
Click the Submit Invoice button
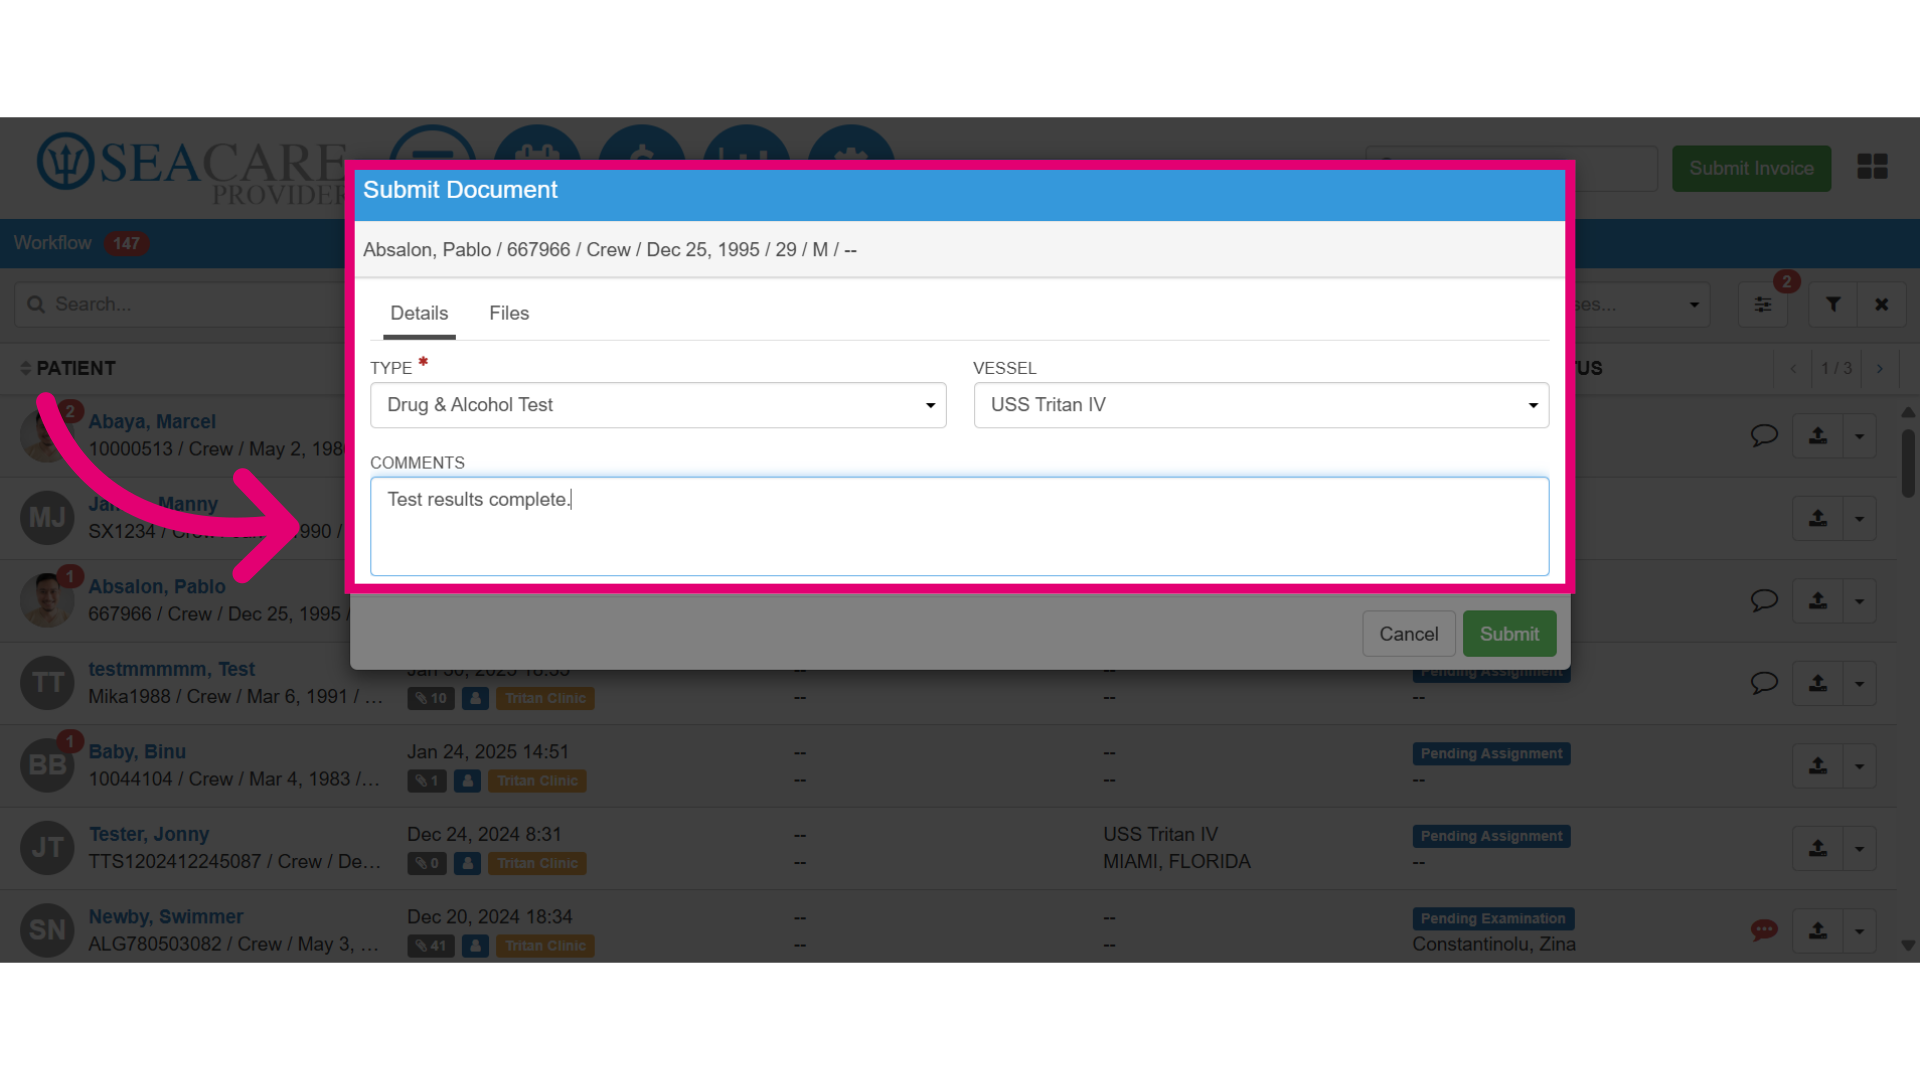[x=1751, y=168]
